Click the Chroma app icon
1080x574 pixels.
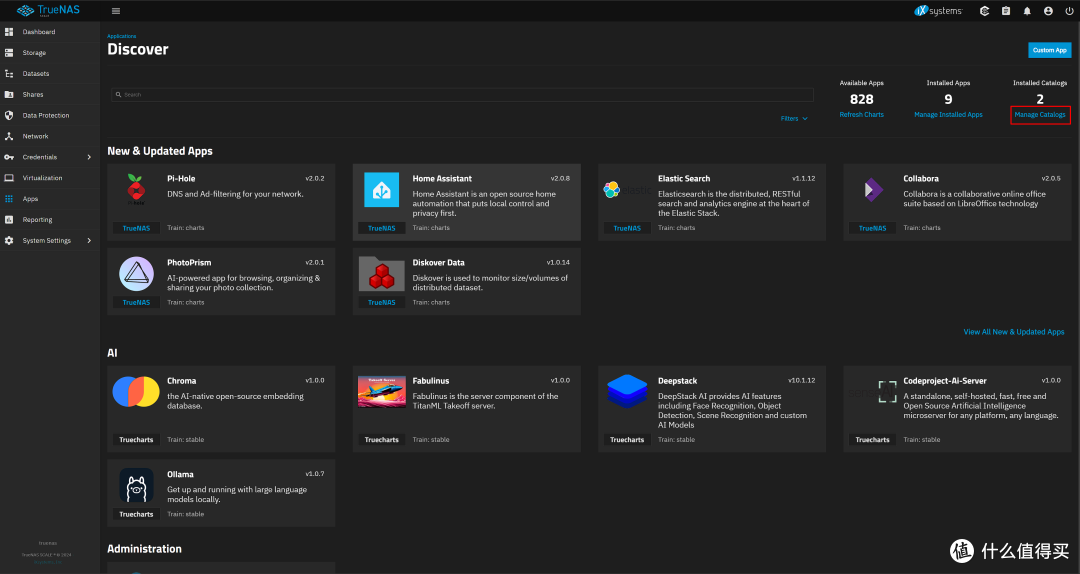coord(136,391)
